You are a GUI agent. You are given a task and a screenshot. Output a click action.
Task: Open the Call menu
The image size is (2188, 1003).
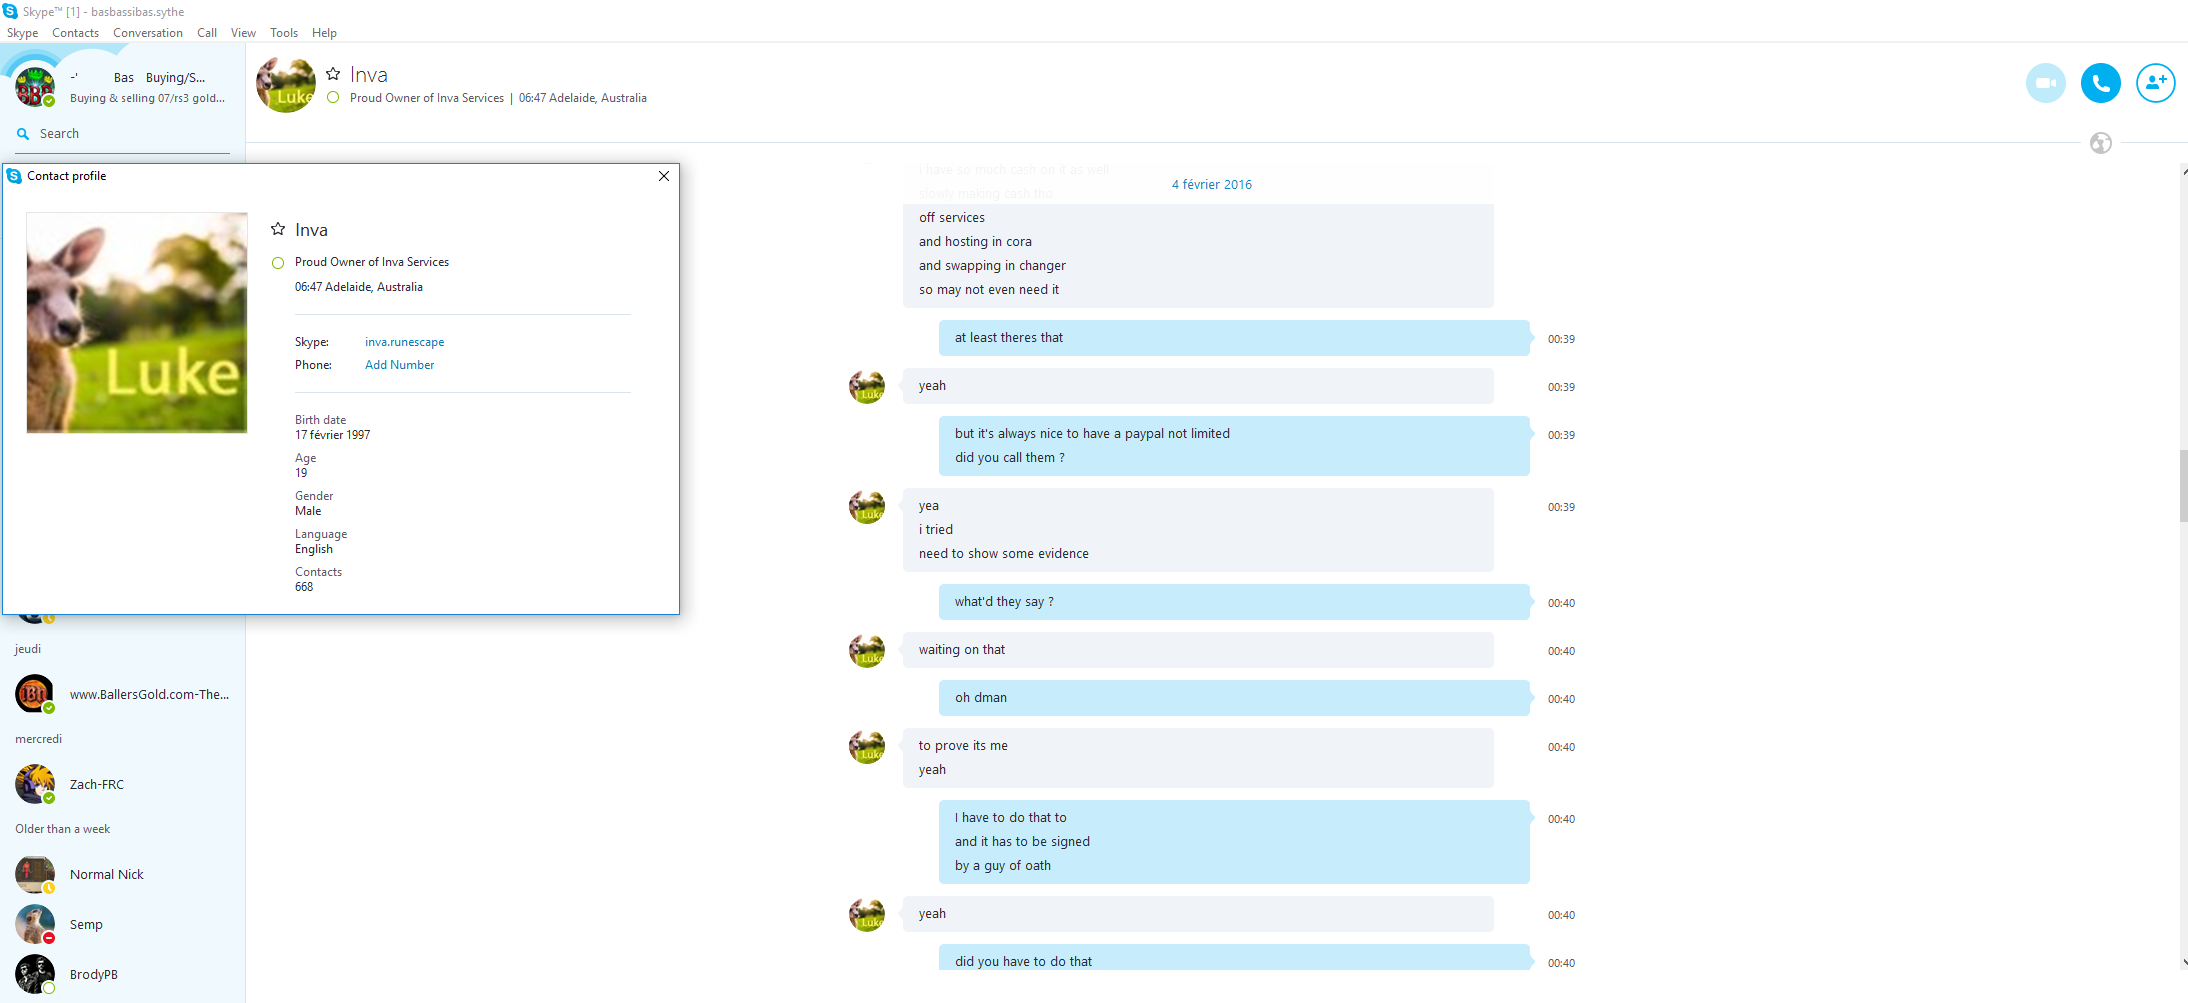coord(207,33)
